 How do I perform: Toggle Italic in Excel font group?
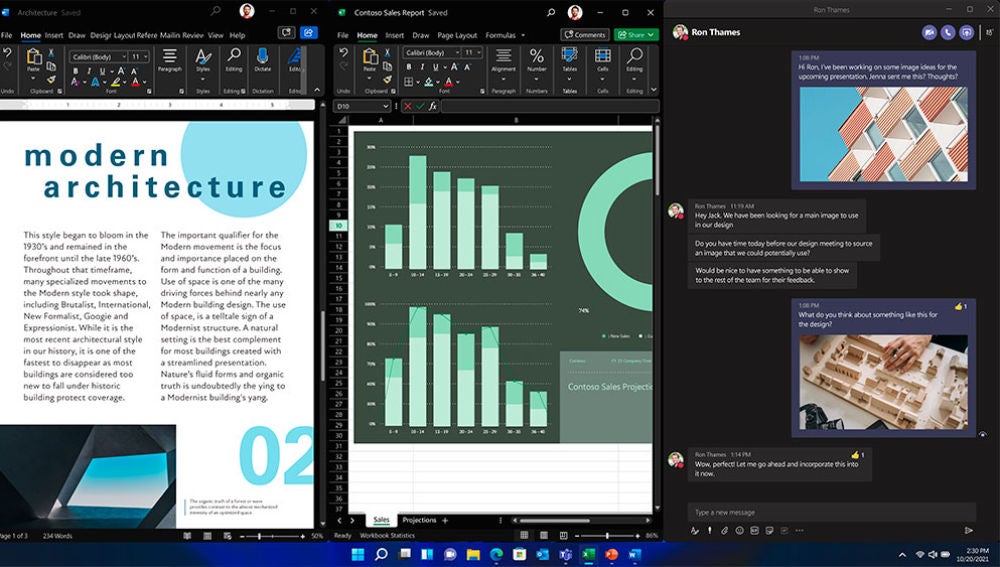pyautogui.click(x=422, y=67)
